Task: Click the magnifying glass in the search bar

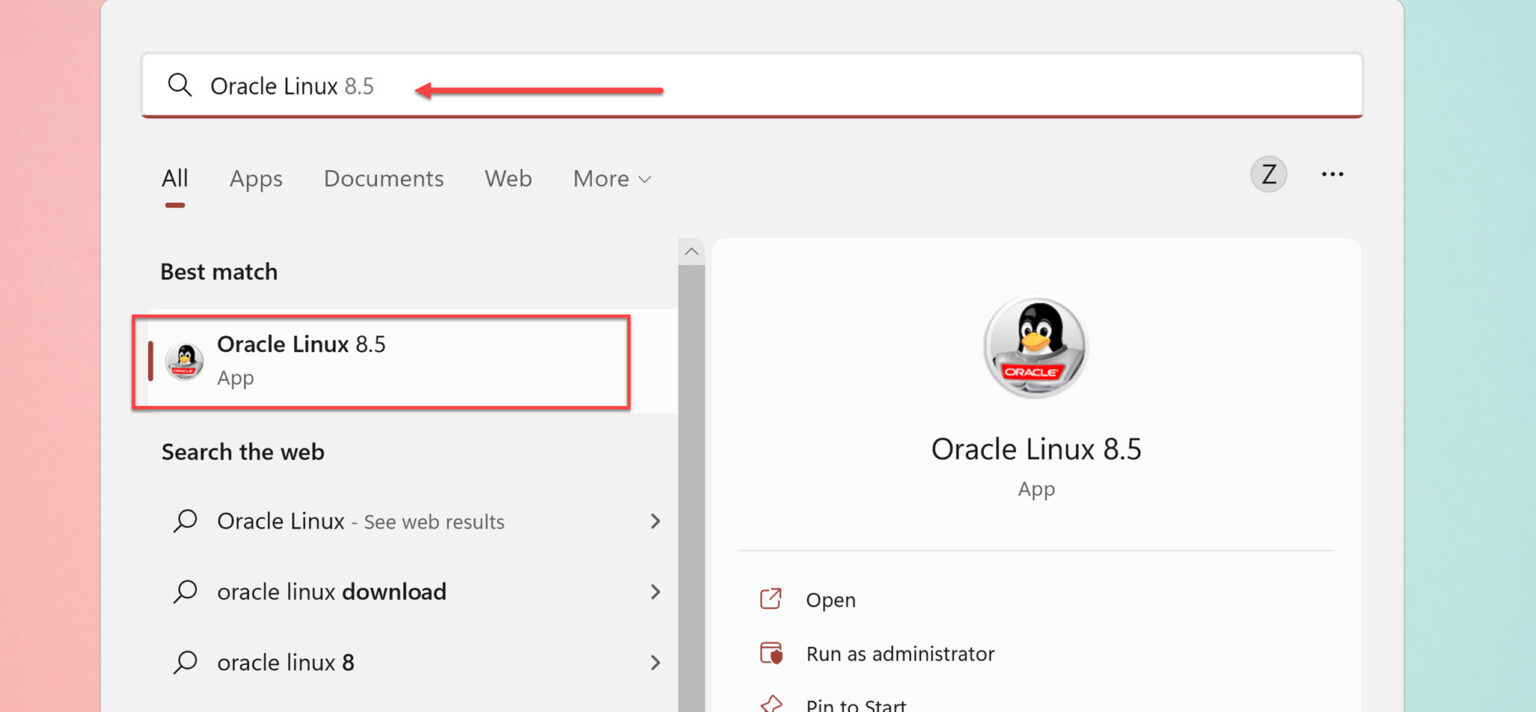Action: tap(180, 85)
